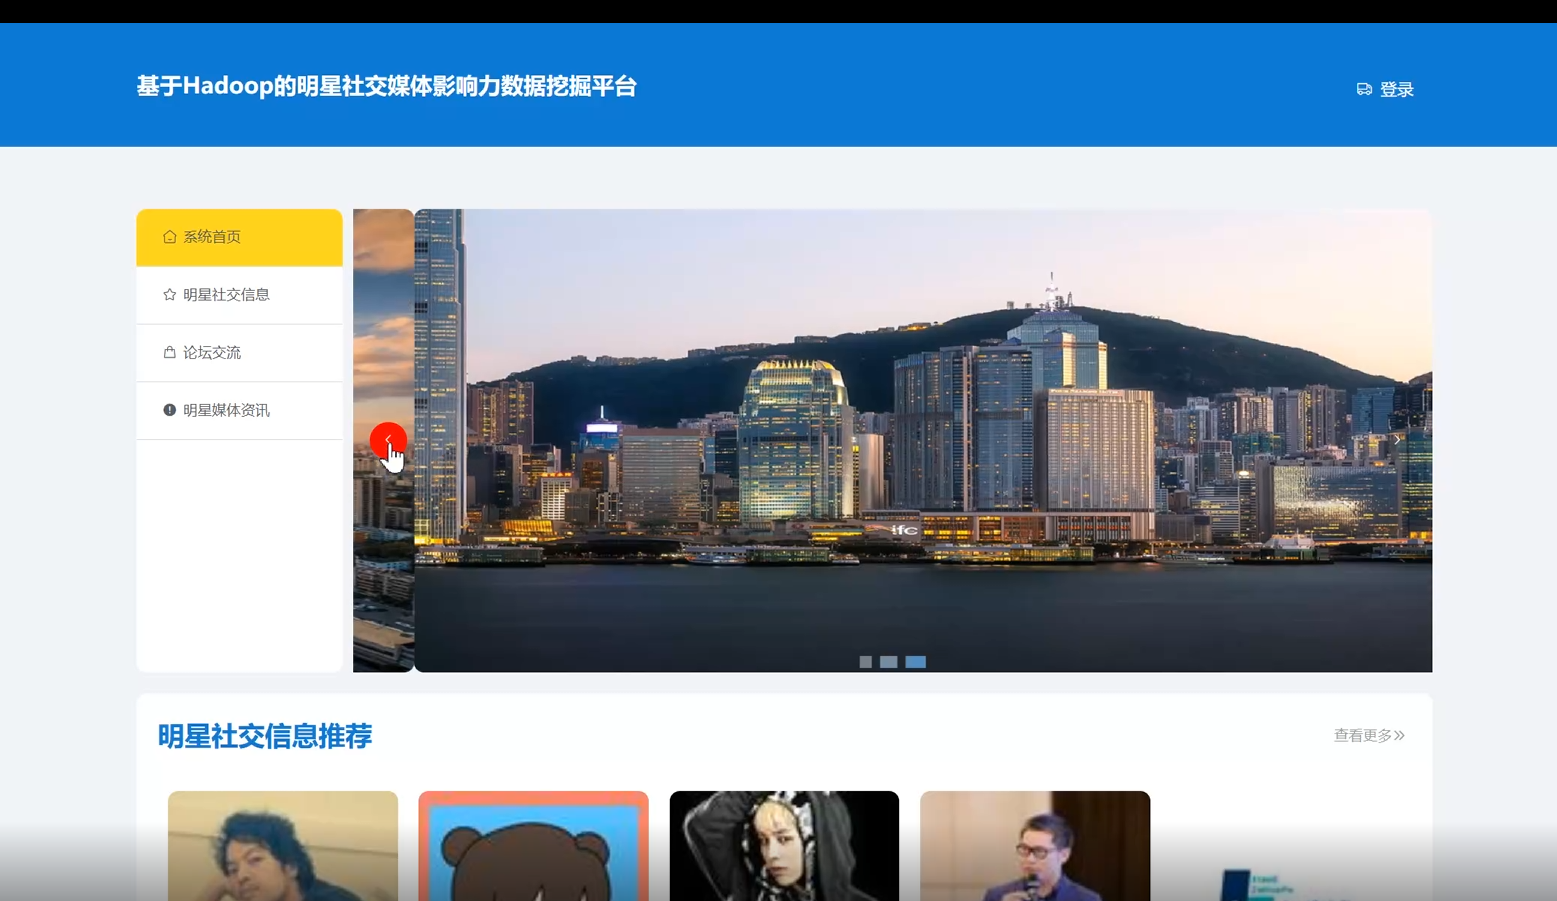Open the 查看更多 link
The width and height of the screenshot is (1557, 901).
pos(1369,735)
